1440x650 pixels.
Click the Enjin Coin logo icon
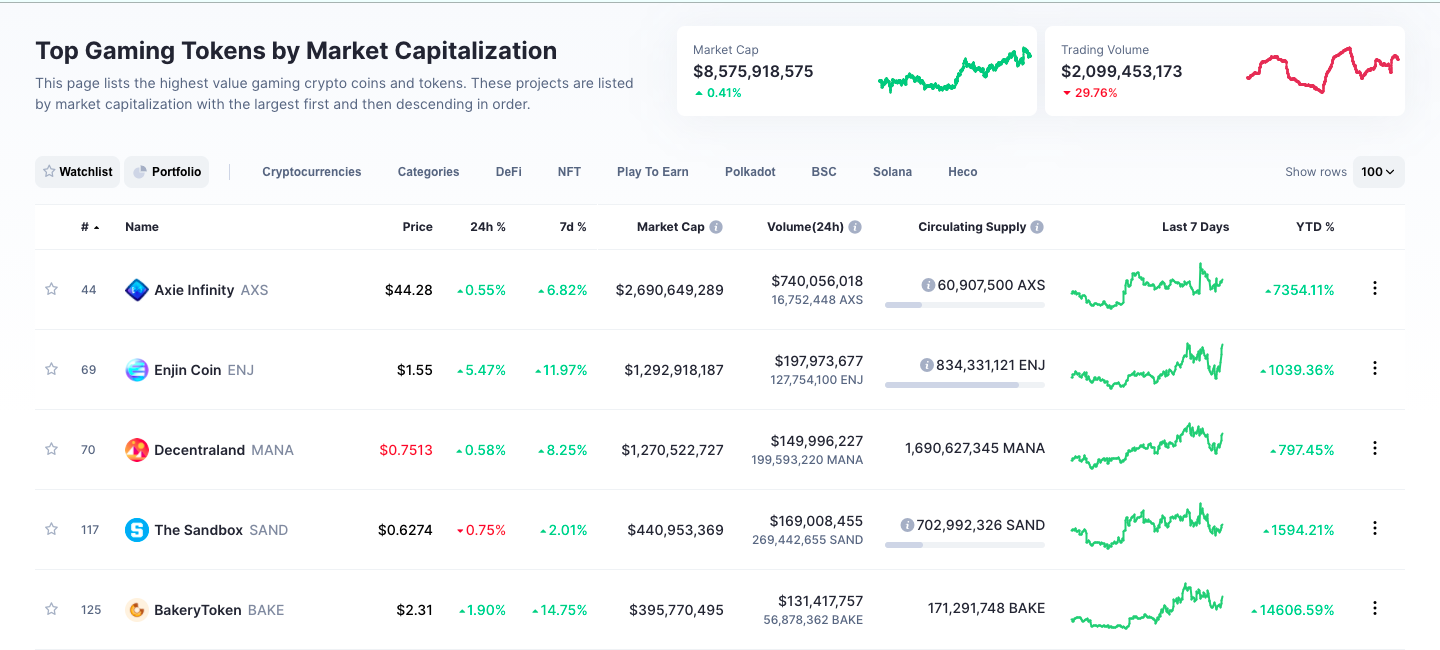pyautogui.click(x=137, y=370)
